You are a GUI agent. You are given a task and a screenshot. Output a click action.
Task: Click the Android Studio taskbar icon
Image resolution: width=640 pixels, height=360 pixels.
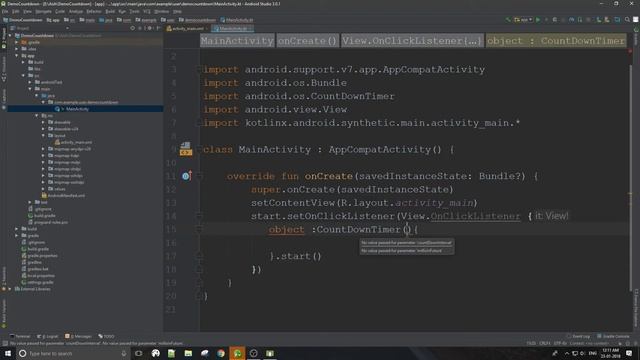237,353
